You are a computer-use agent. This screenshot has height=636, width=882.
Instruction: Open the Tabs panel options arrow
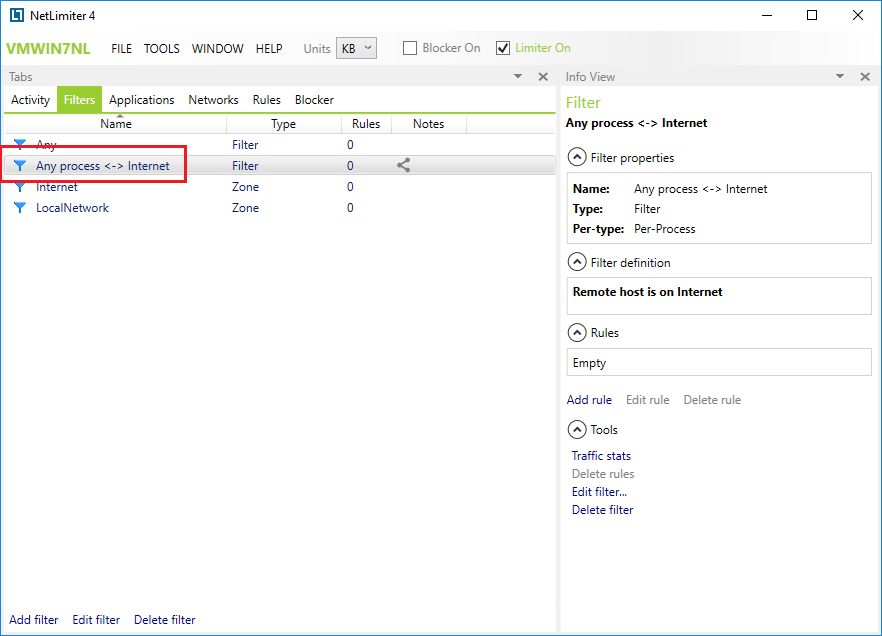pos(518,77)
